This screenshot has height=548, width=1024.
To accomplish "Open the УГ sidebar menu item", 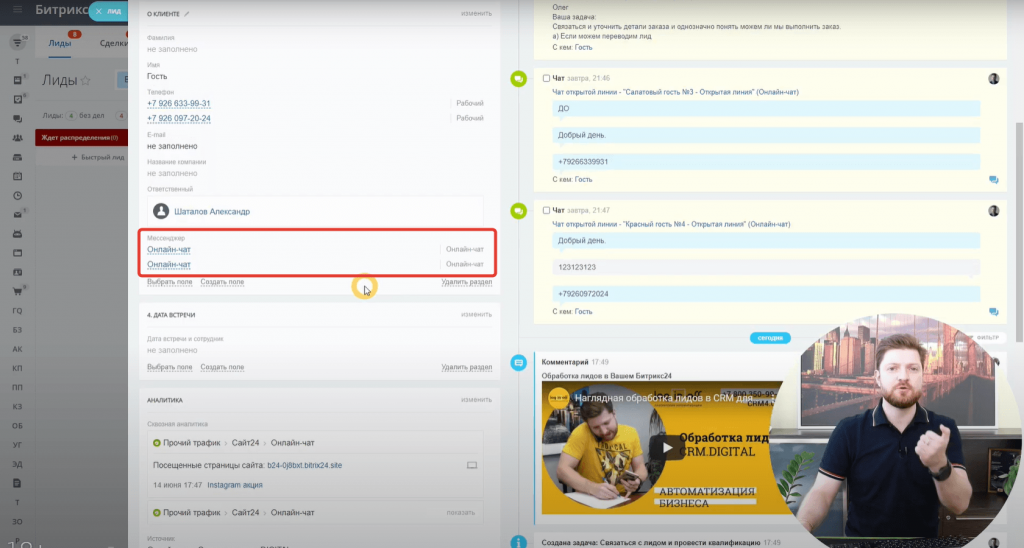I will (18, 445).
